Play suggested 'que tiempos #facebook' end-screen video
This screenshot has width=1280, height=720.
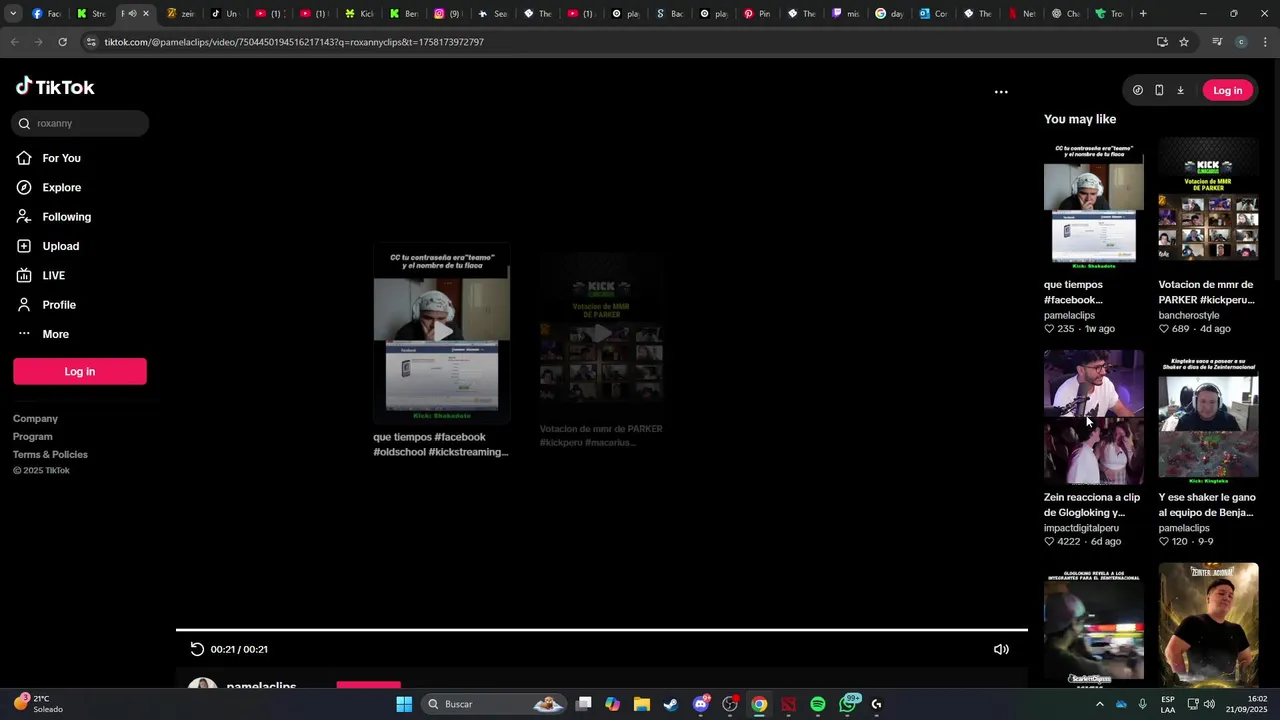[x=442, y=333]
